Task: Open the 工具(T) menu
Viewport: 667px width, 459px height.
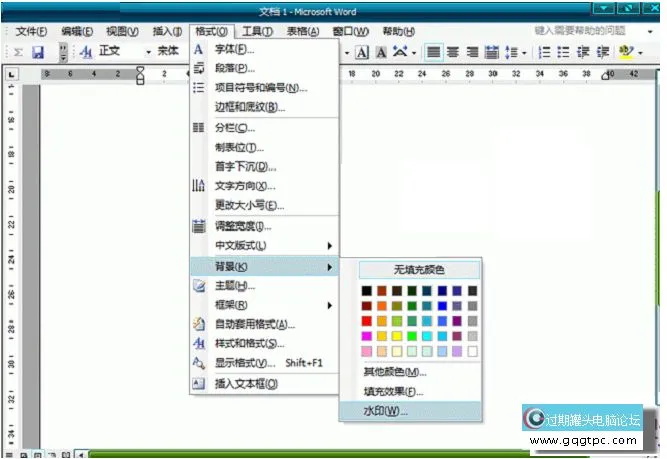Action: tap(257, 31)
